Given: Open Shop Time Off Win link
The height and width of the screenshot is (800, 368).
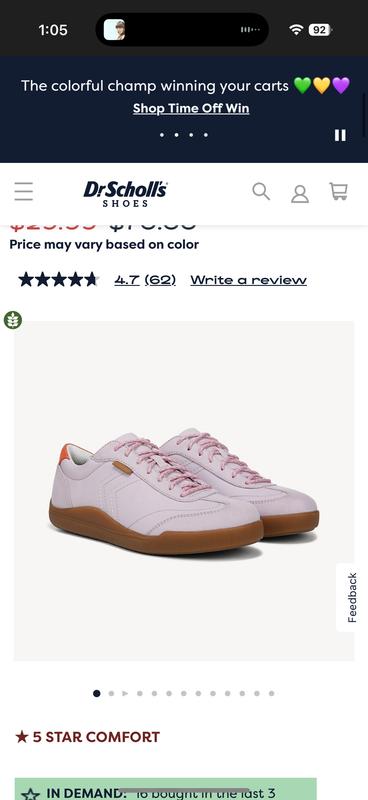Looking at the screenshot, I should point(191,108).
